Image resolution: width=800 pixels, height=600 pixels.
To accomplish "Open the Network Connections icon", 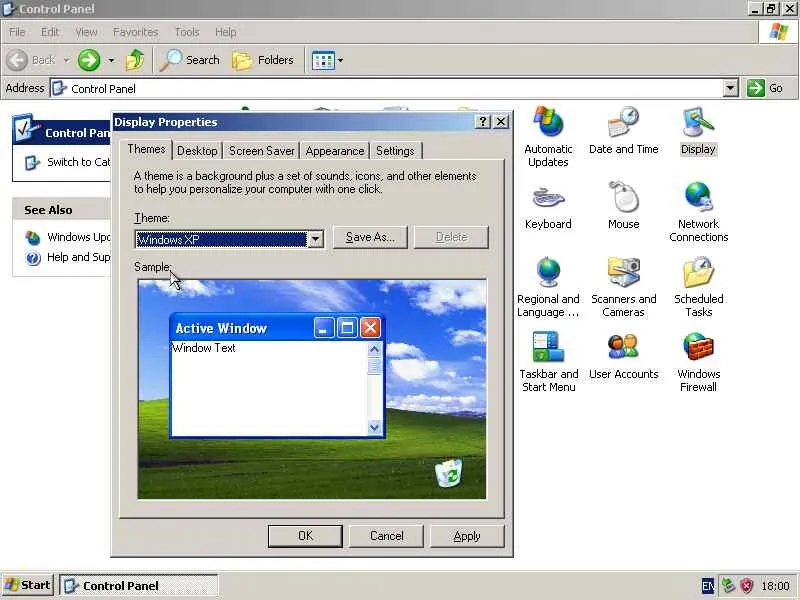I will [698, 197].
